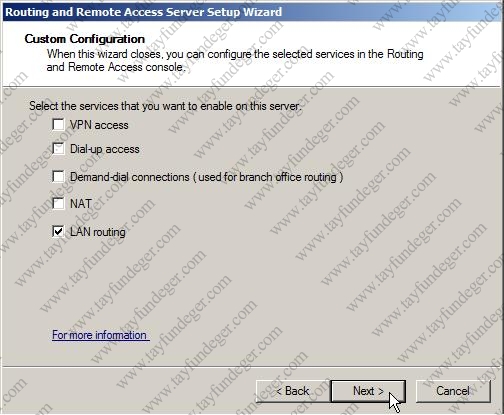Click the 'Custom Configuration' heading

(85, 39)
